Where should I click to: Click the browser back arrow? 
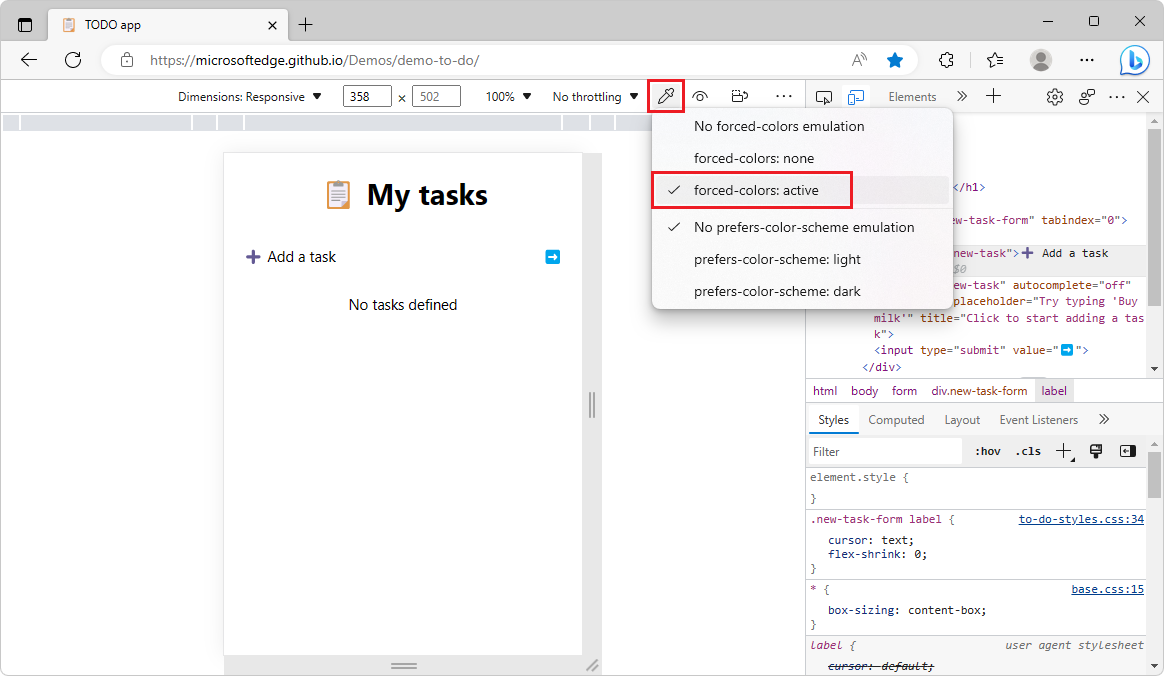point(29,60)
